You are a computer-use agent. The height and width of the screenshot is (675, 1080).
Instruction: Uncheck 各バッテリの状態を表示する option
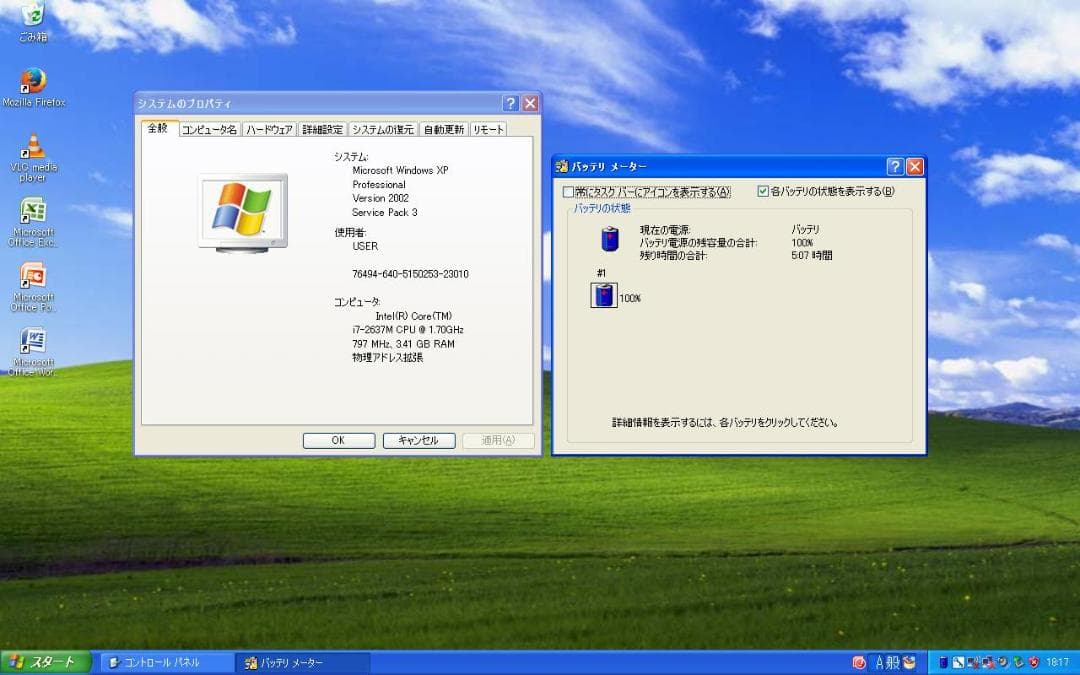762,191
